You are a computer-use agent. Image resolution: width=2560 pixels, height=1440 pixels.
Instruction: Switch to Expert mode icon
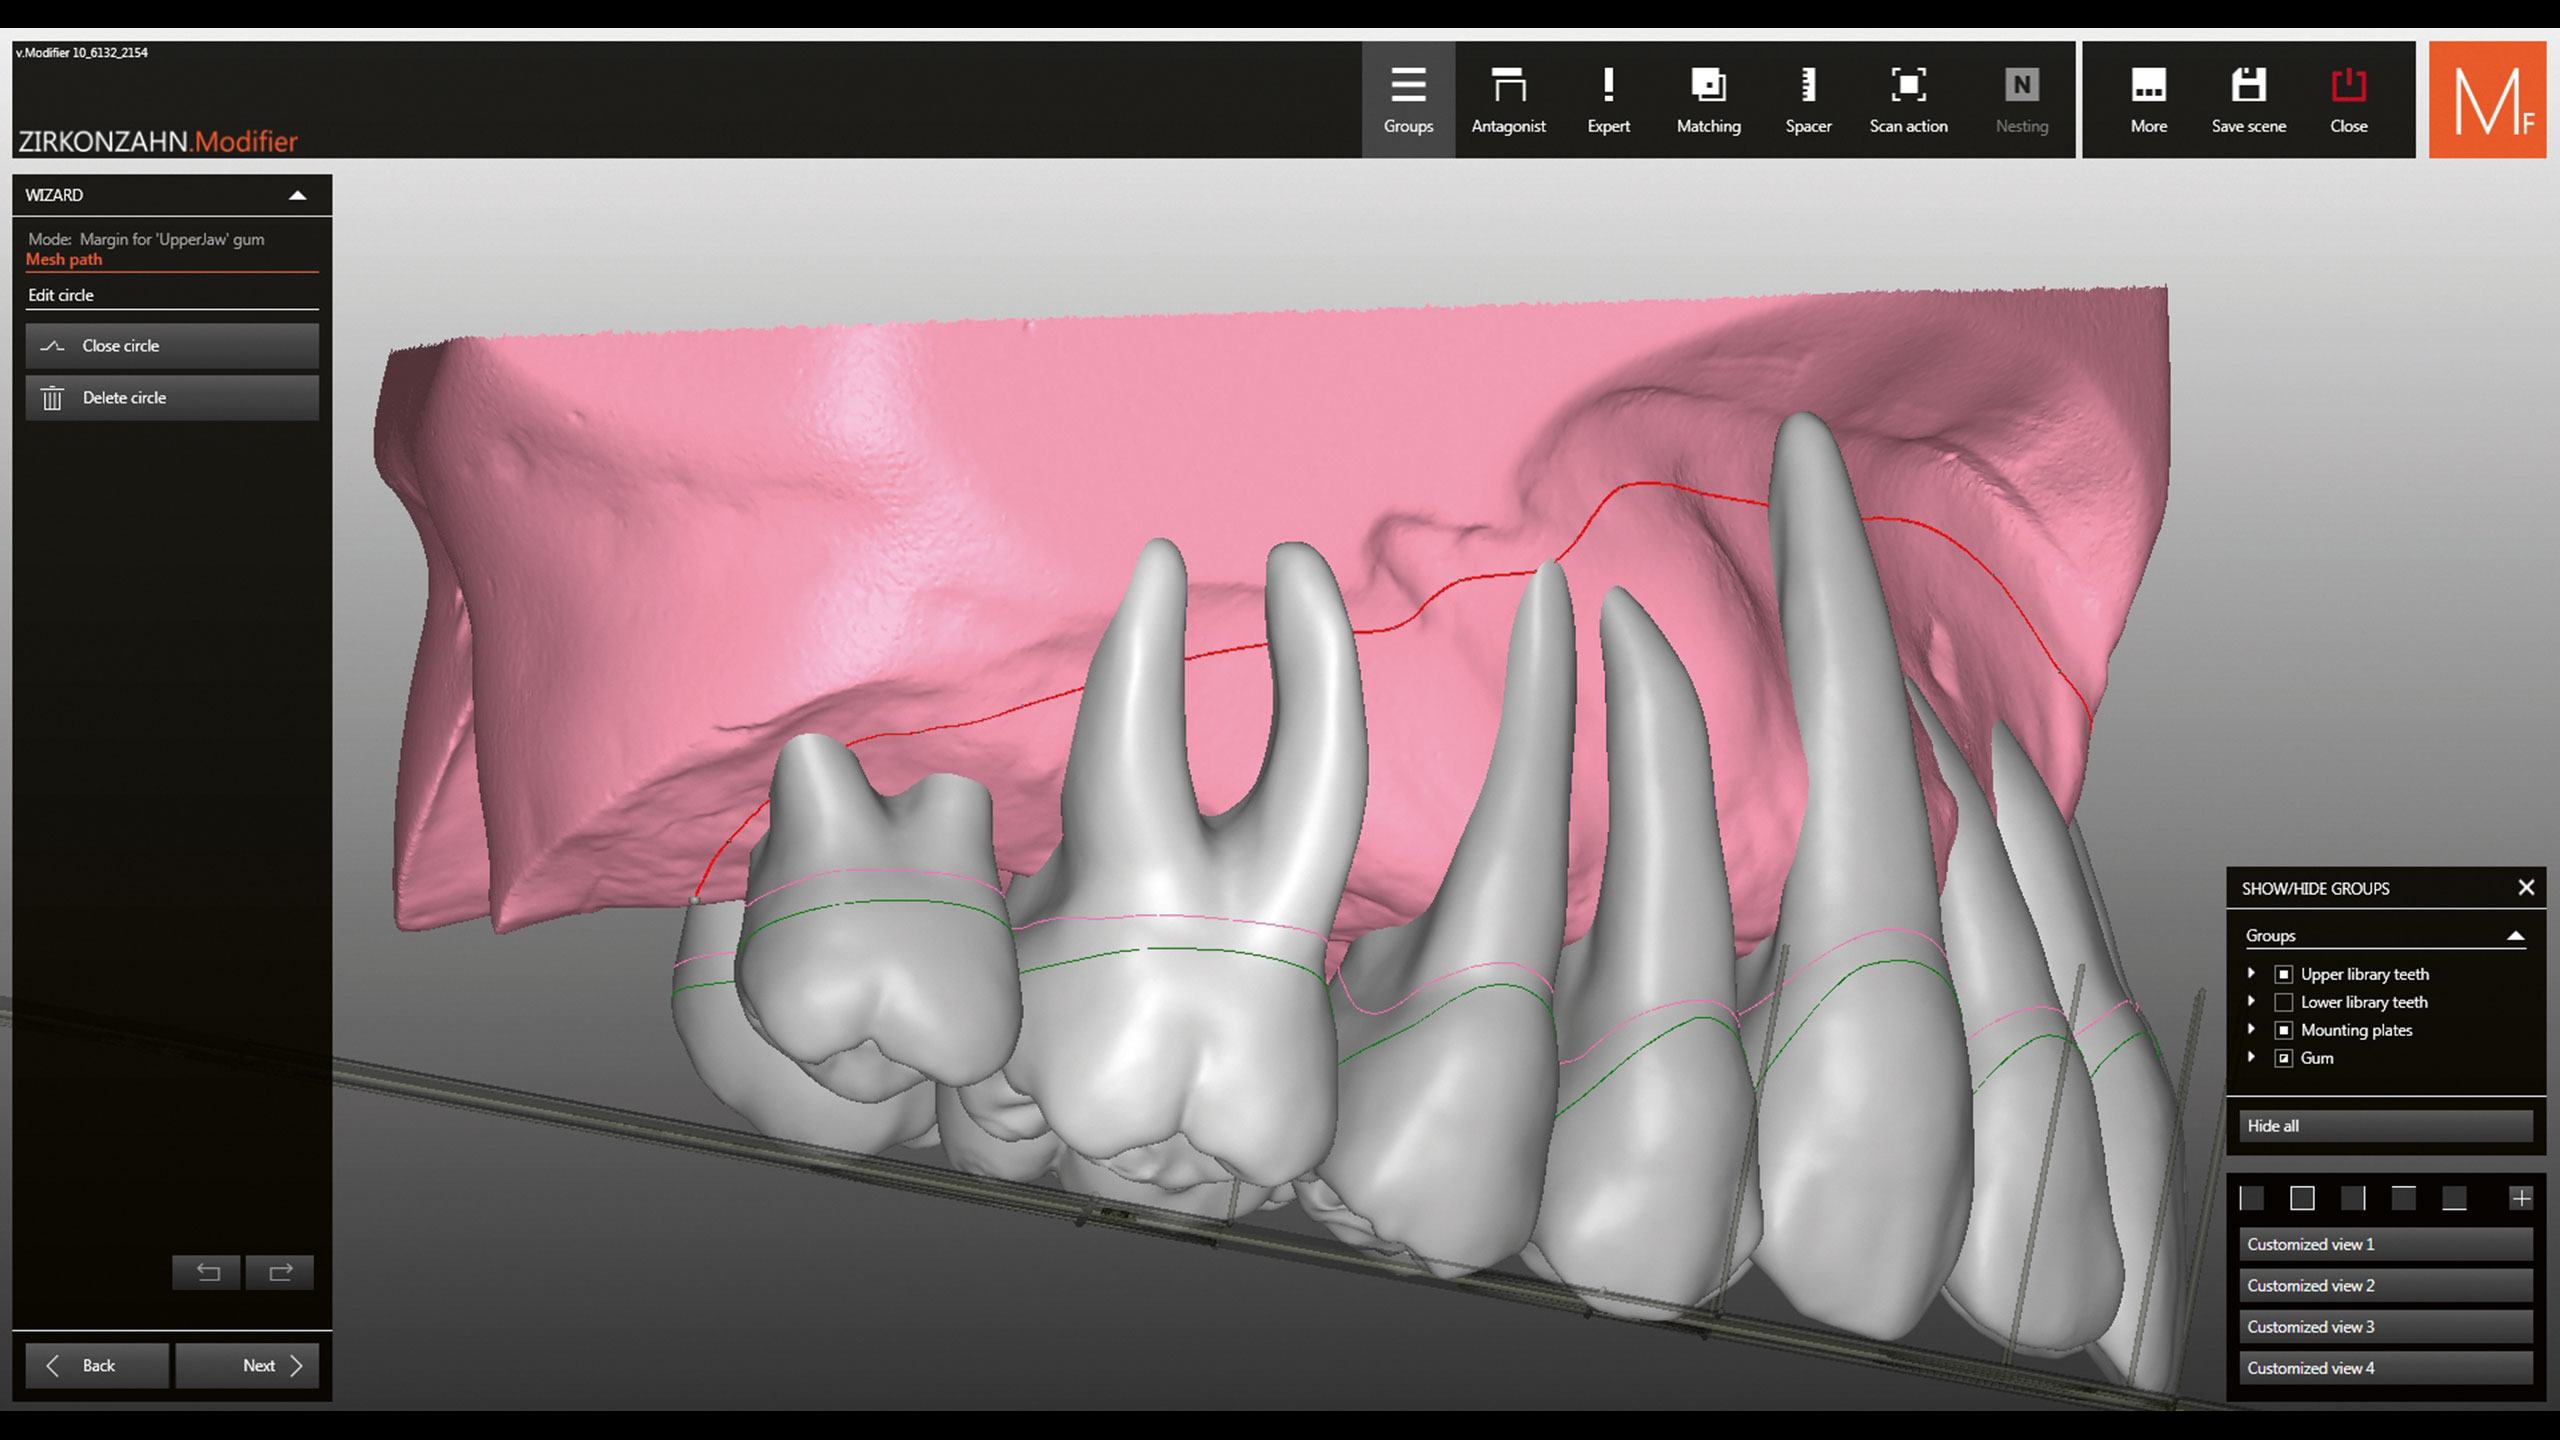(x=1608, y=99)
